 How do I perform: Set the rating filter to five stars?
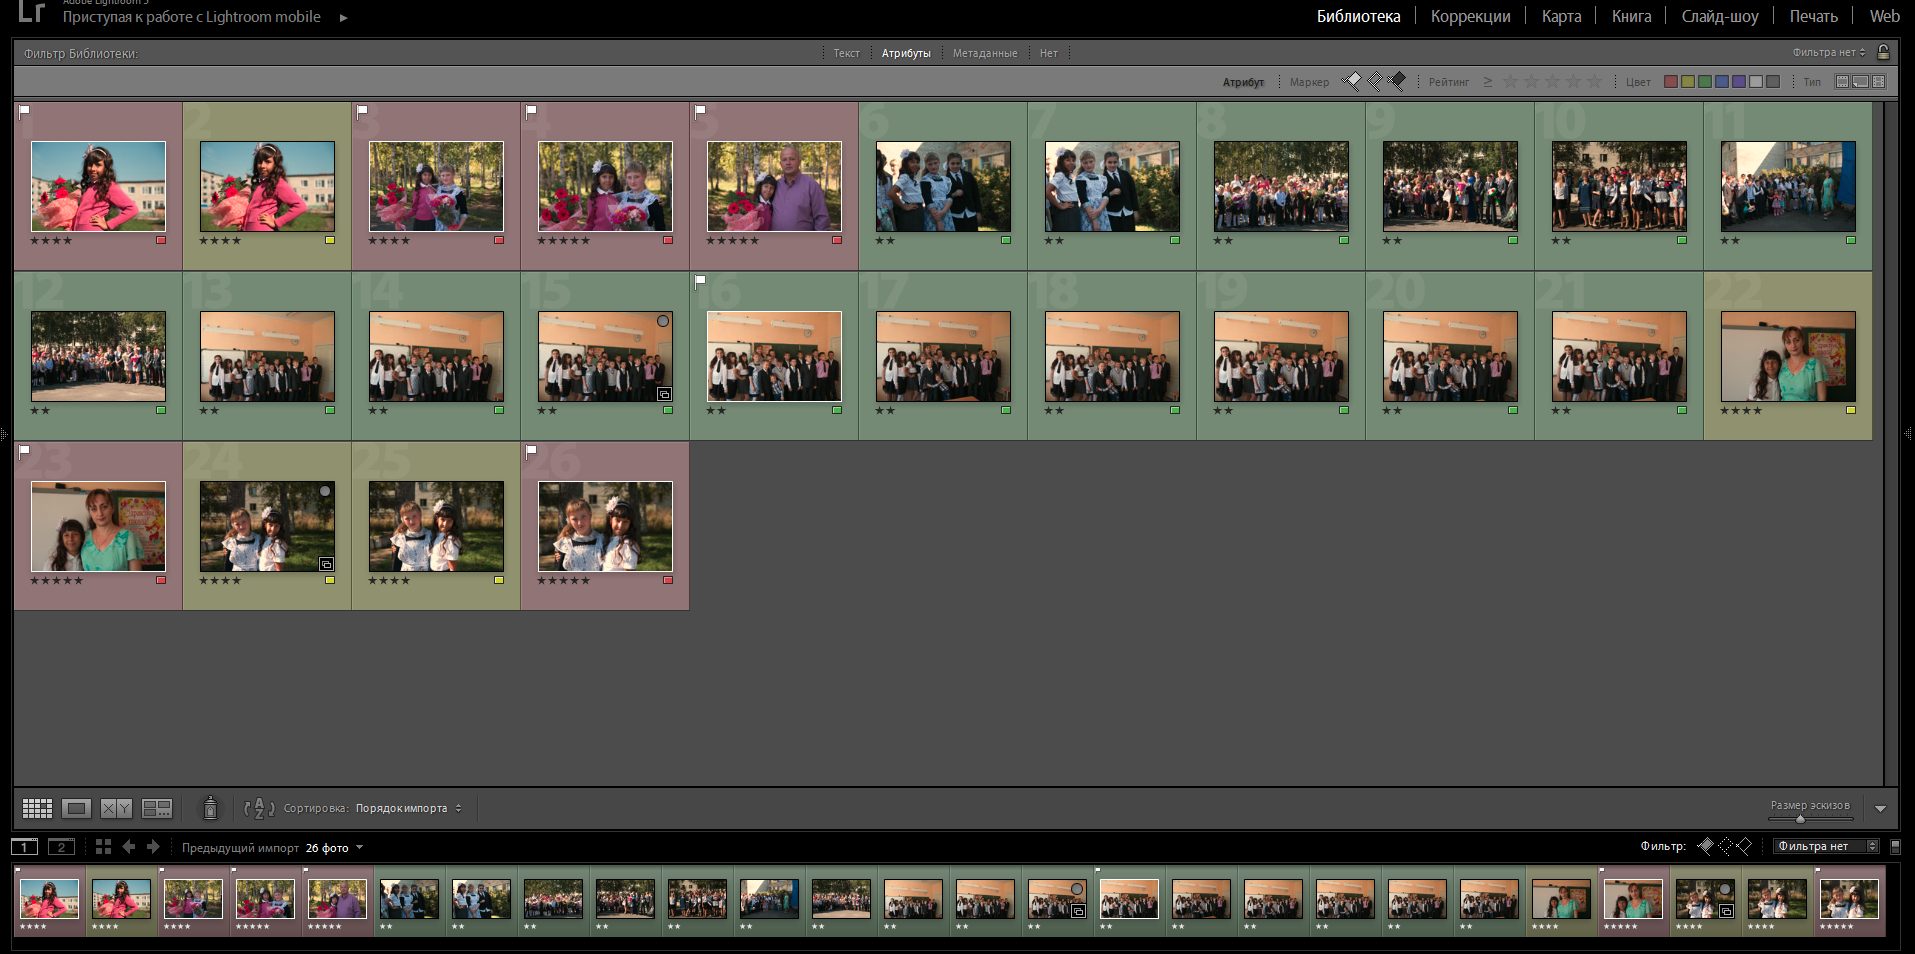click(x=1595, y=81)
